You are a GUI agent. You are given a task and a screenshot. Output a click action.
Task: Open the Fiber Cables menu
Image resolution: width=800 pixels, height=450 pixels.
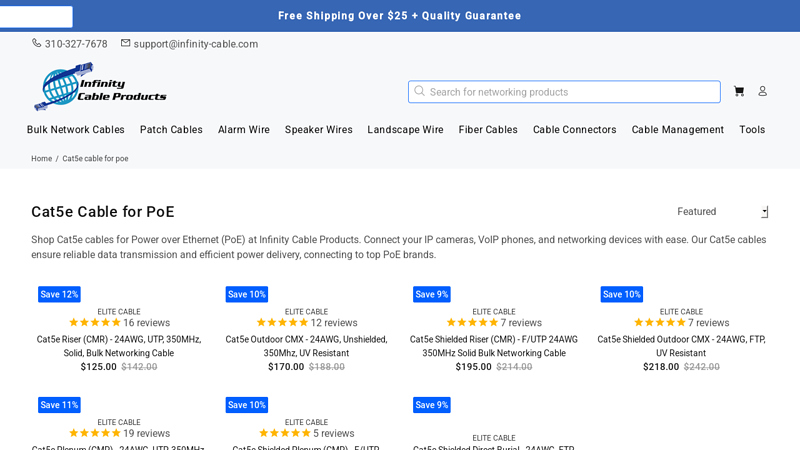[x=488, y=130]
